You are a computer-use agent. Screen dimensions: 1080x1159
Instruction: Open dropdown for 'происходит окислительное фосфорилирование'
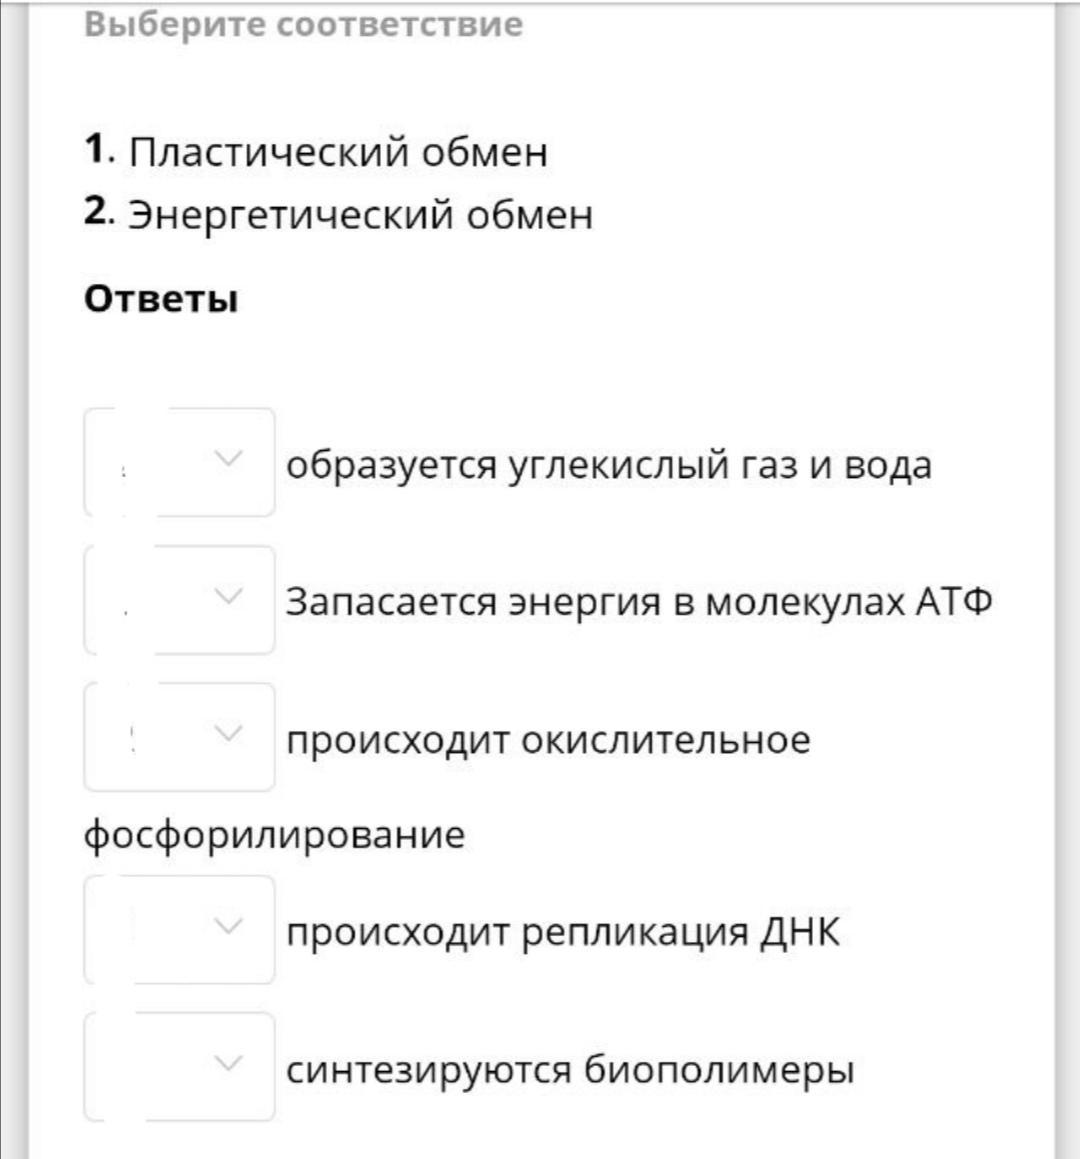pyautogui.click(x=180, y=737)
